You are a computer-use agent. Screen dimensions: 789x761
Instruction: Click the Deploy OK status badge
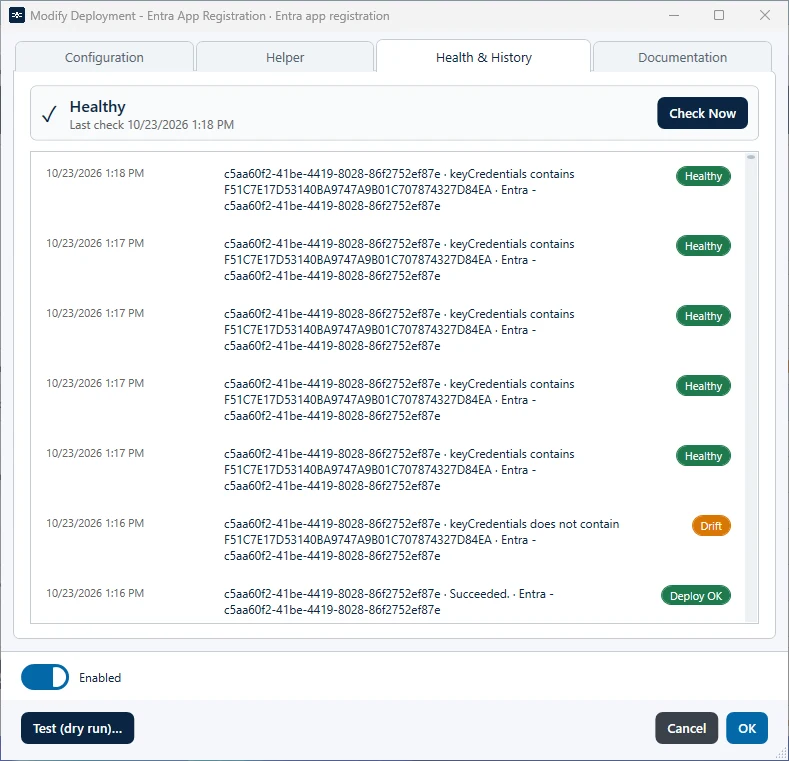pos(696,596)
